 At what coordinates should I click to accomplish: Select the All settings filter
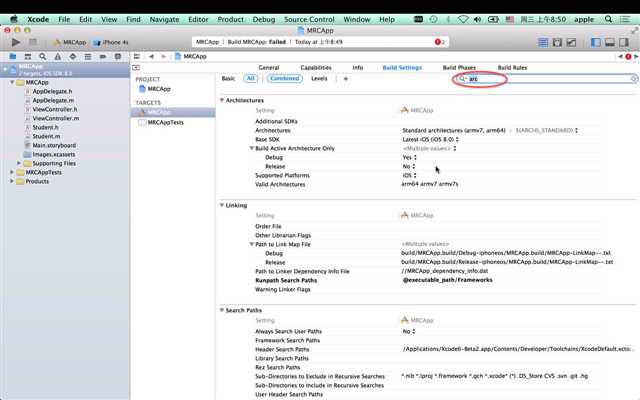click(251, 78)
